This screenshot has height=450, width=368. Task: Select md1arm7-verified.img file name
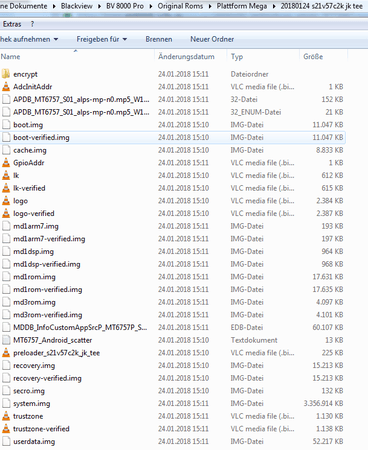[49, 239]
